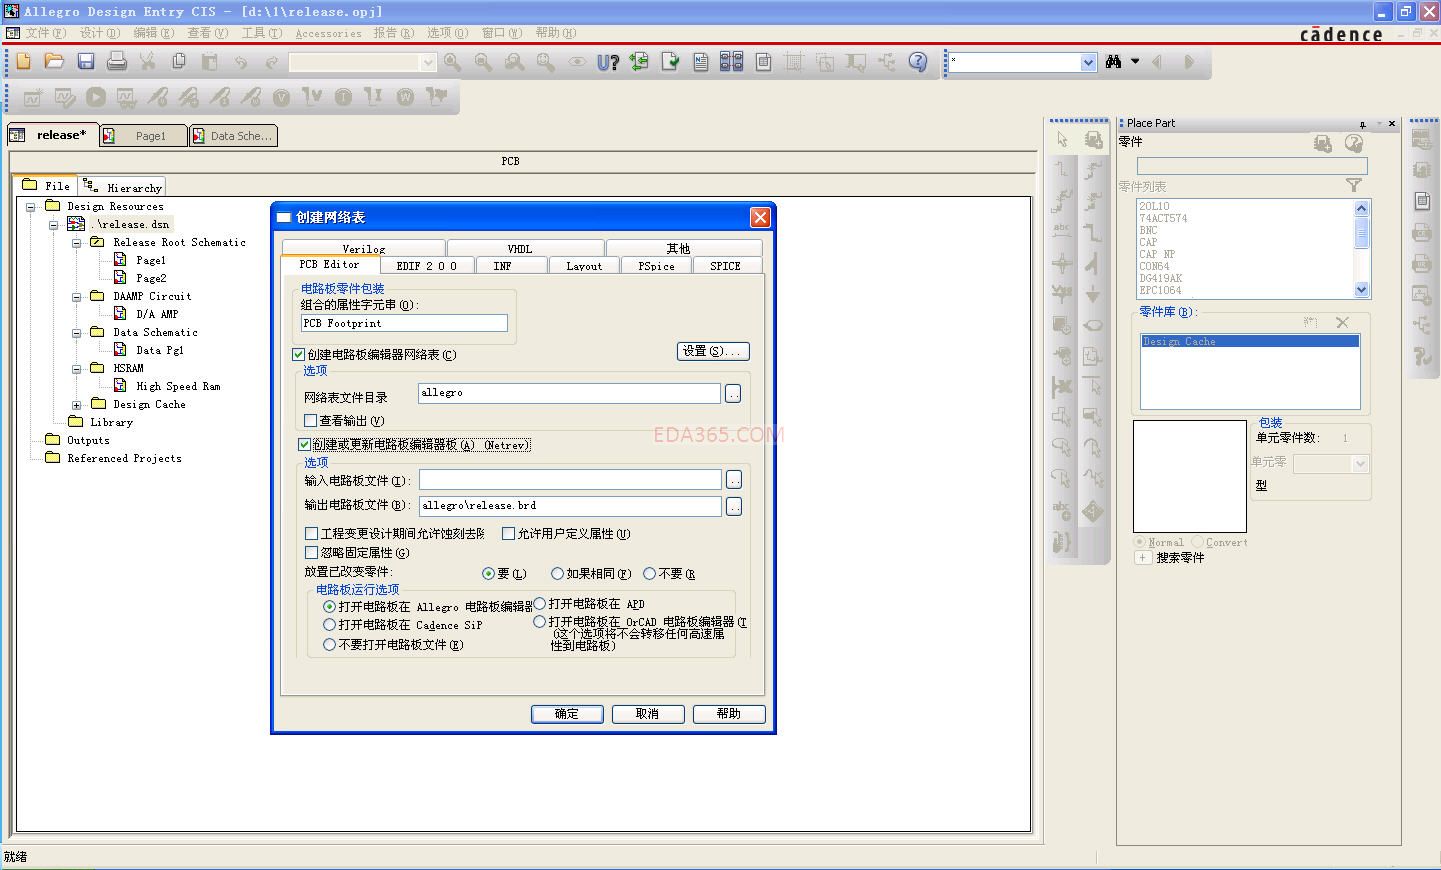This screenshot has width=1441, height=870.
Task: Select the 如果相同 radio button
Action: pyautogui.click(x=557, y=574)
